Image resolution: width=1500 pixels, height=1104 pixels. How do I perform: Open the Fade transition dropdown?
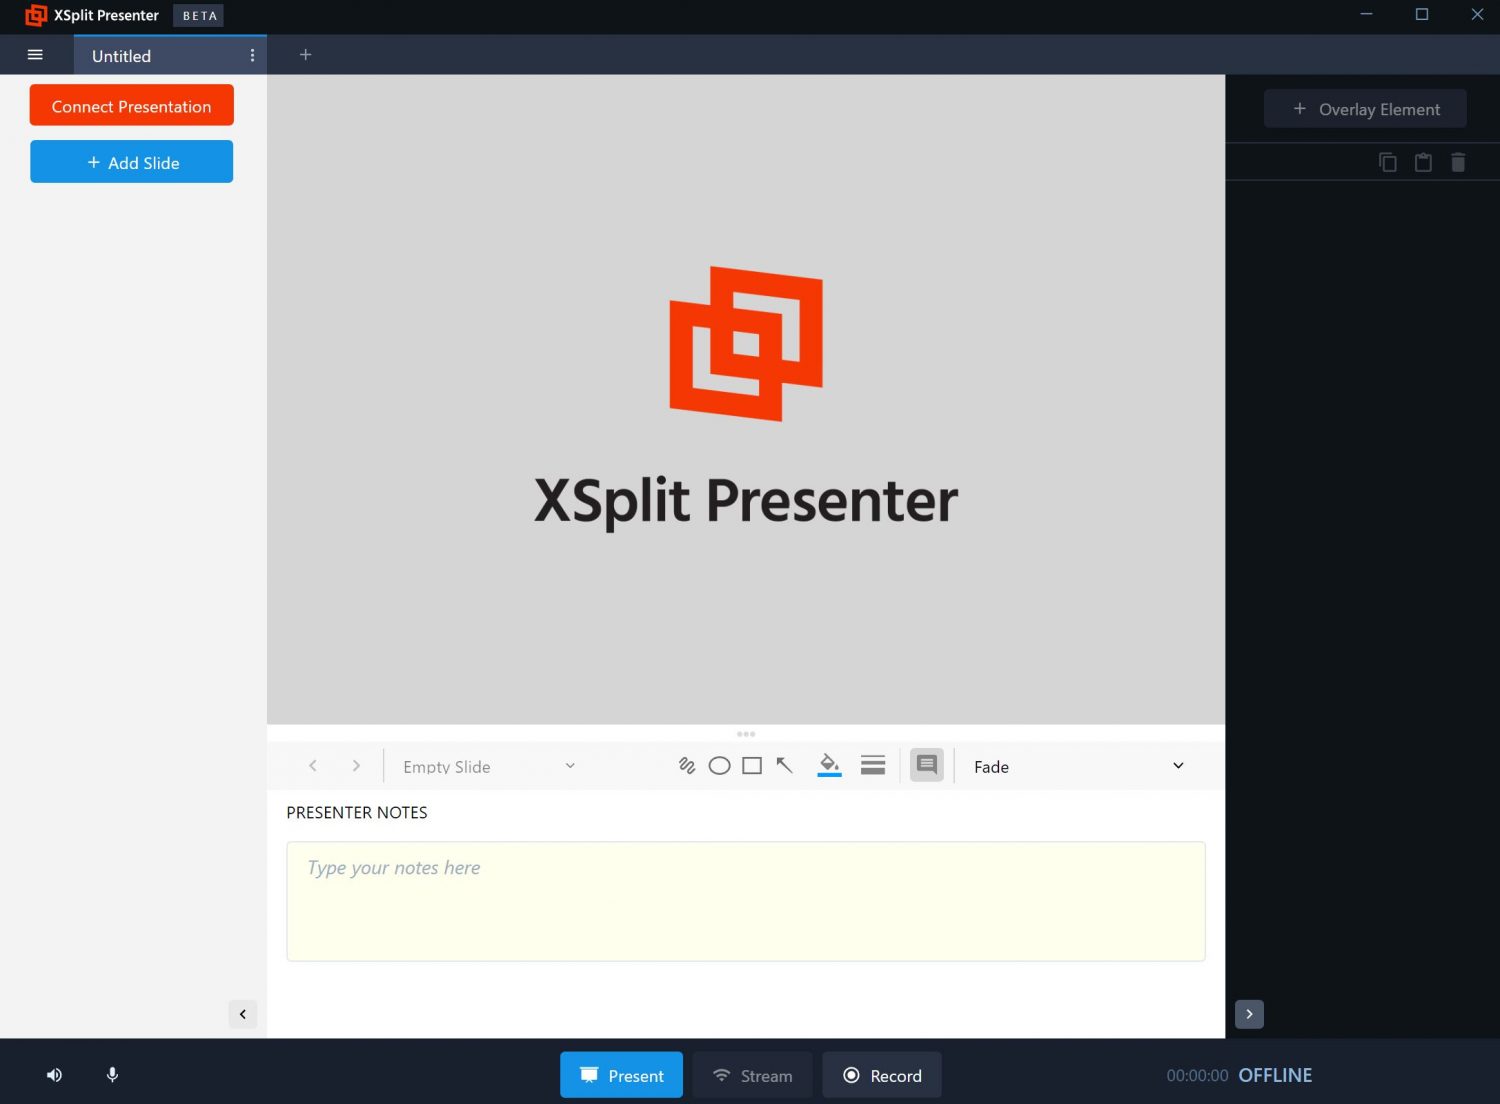coord(1078,767)
